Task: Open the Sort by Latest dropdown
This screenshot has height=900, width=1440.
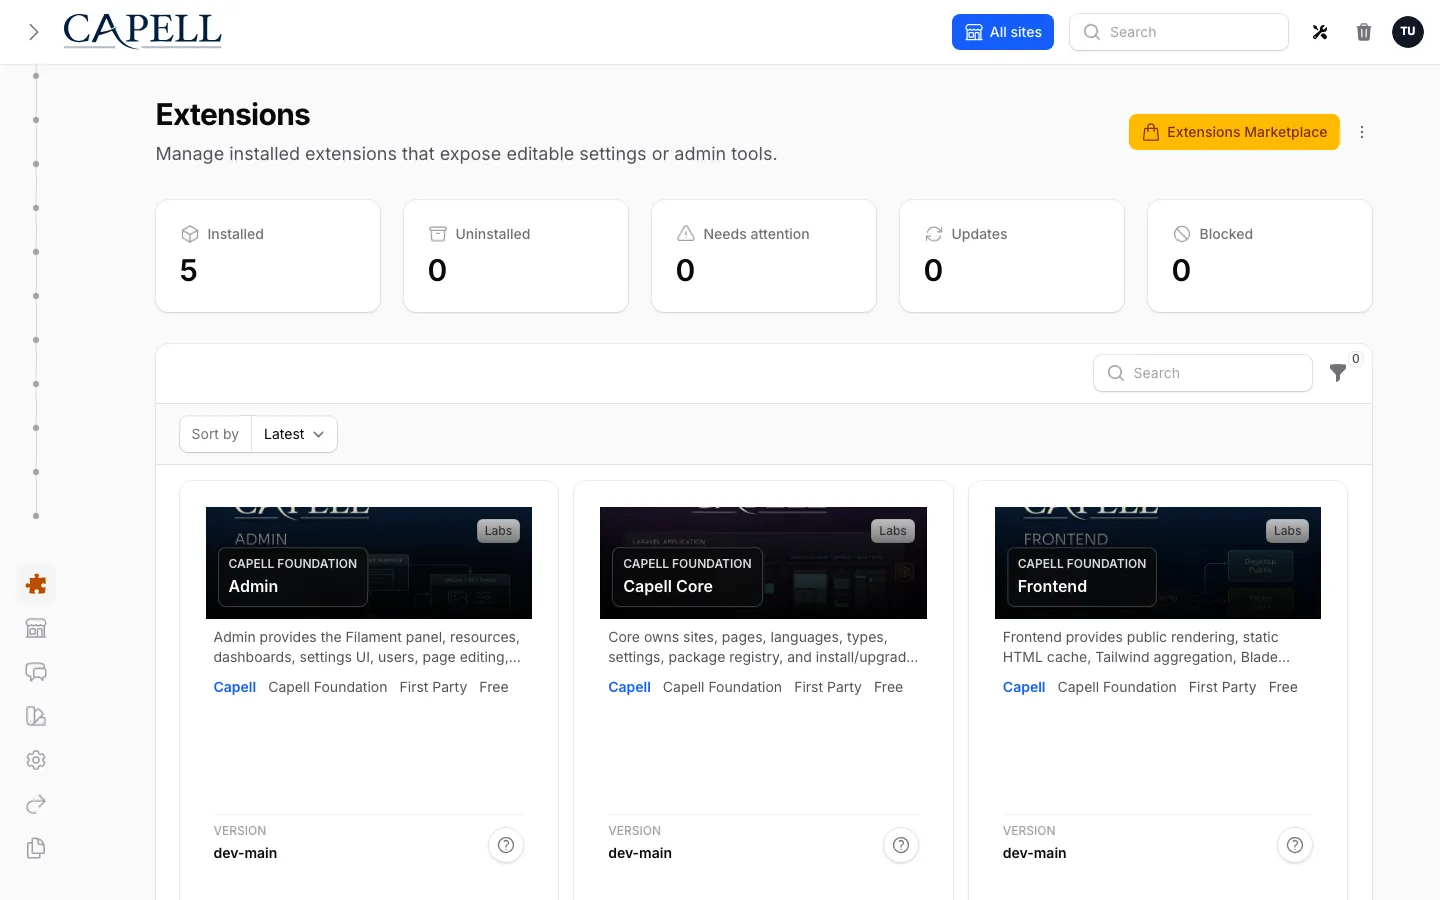Action: pos(294,434)
